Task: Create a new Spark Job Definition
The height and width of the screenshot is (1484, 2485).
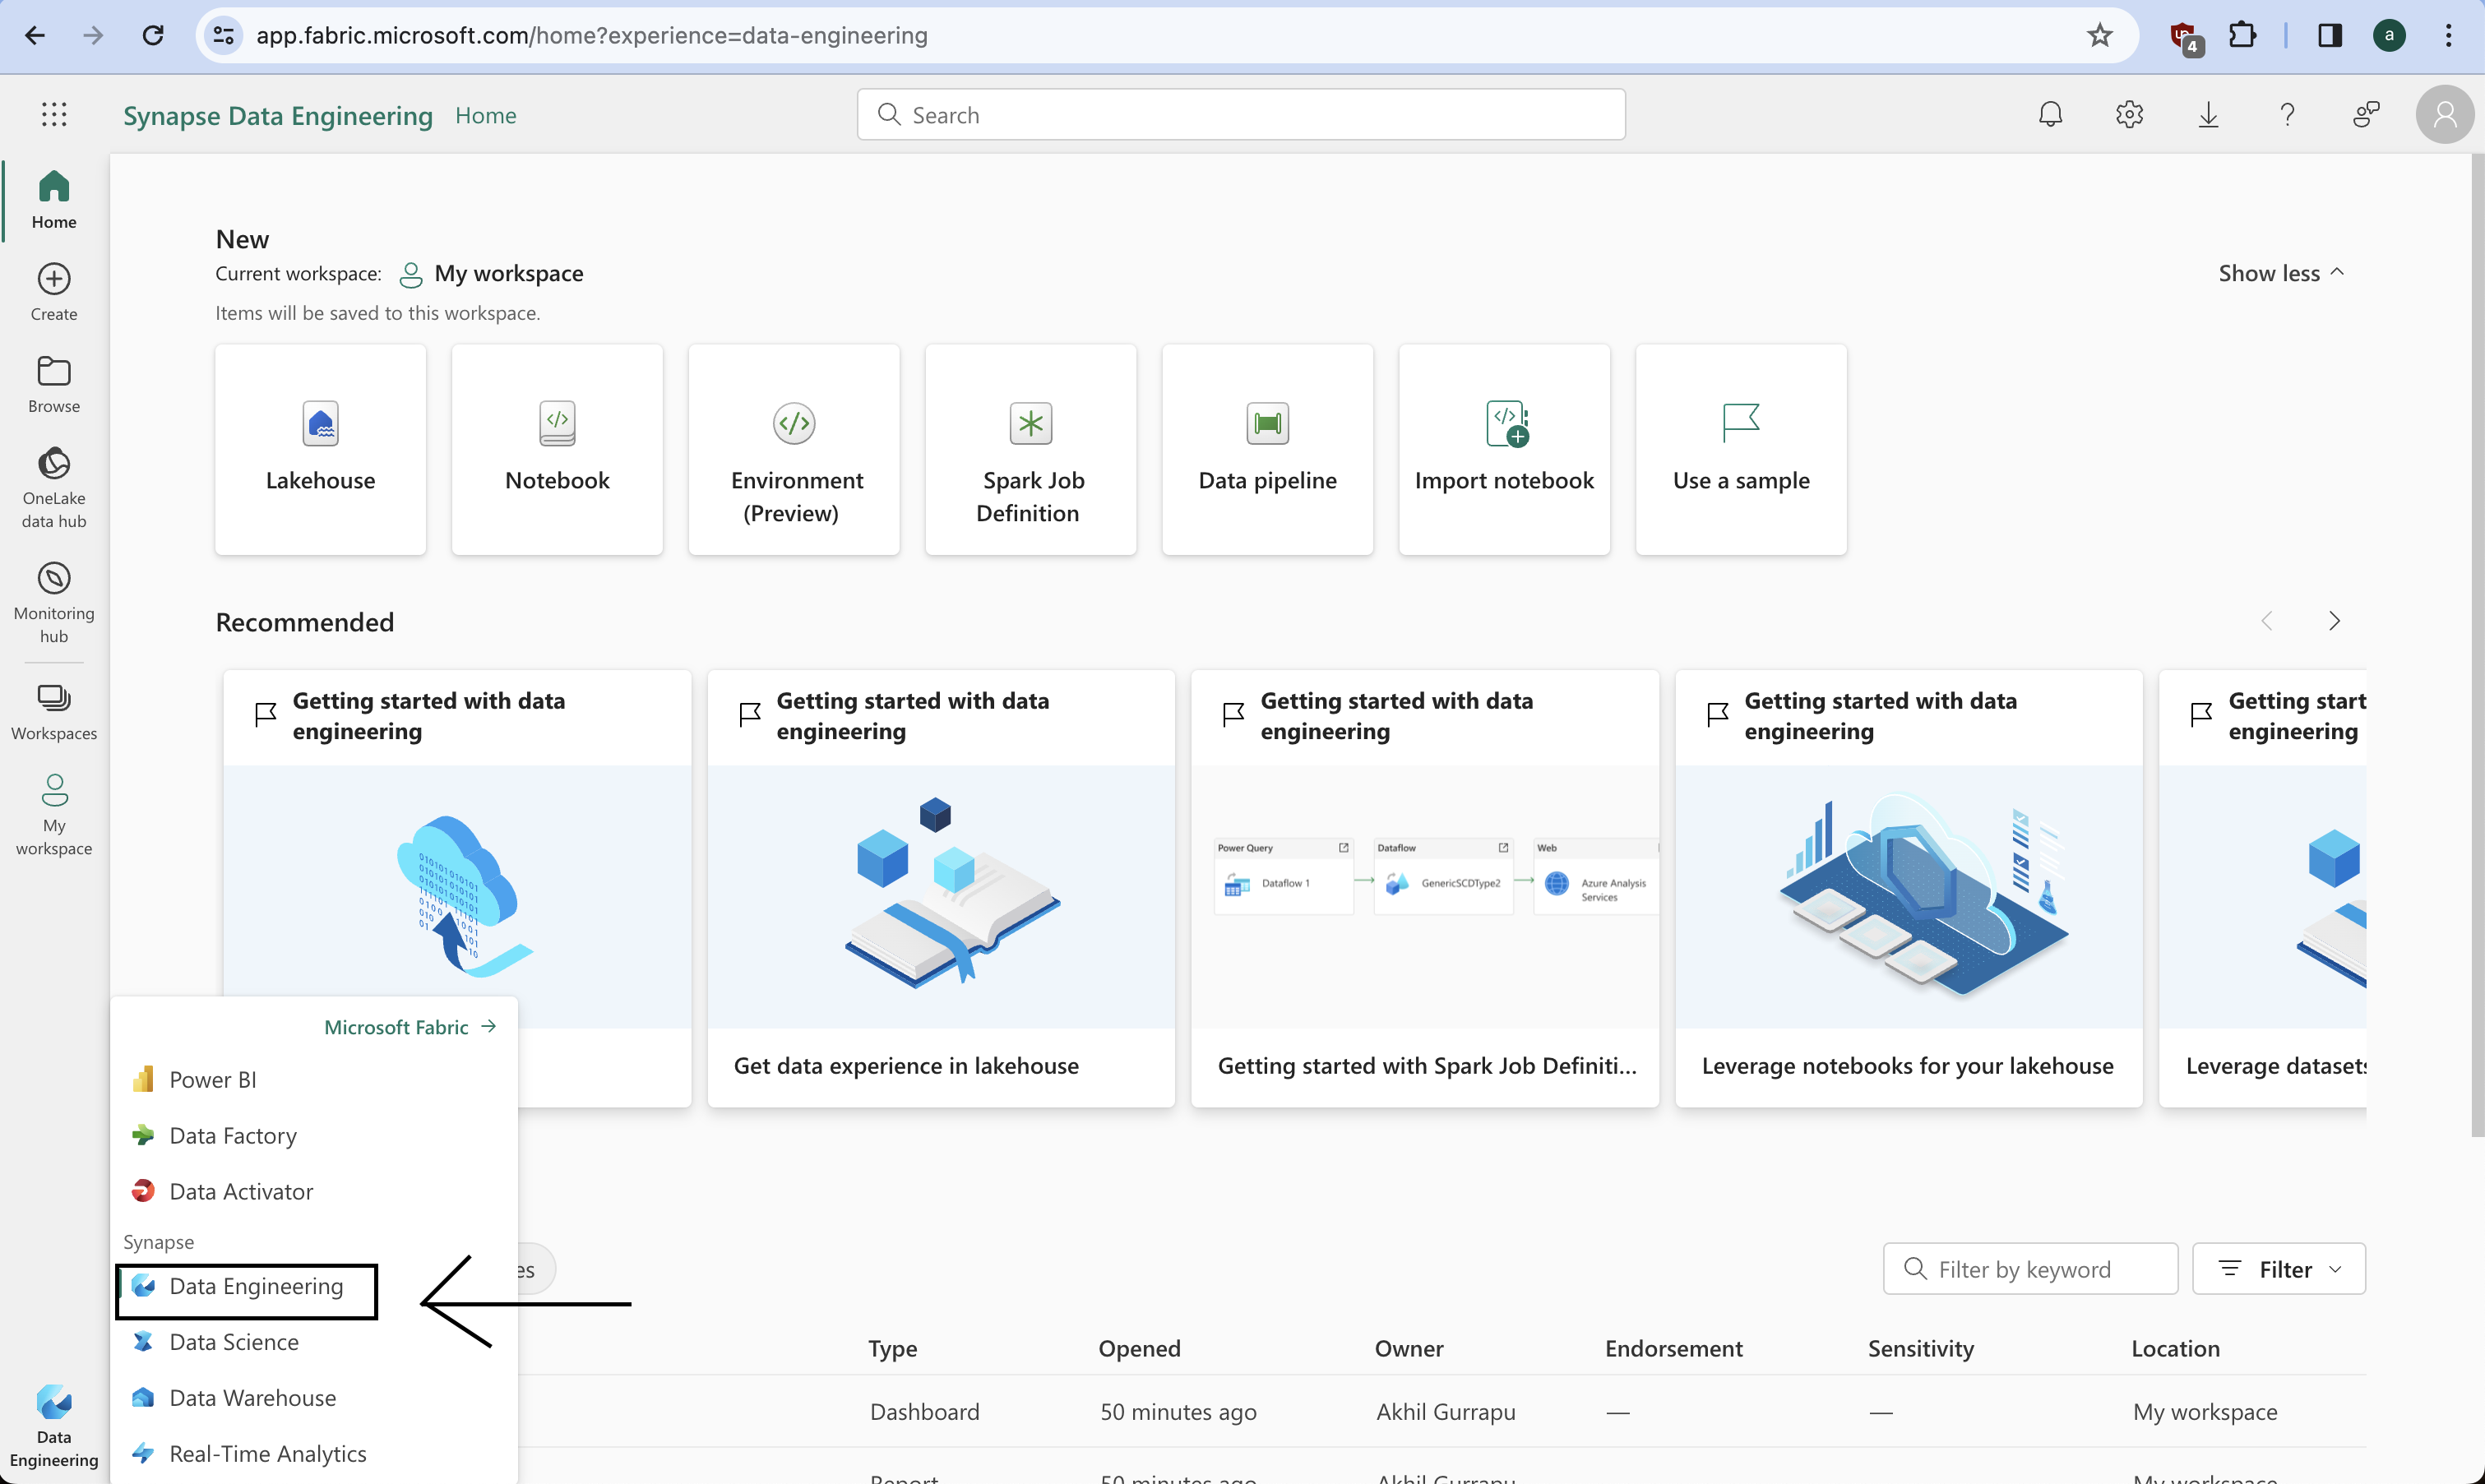Action: coord(1031,450)
